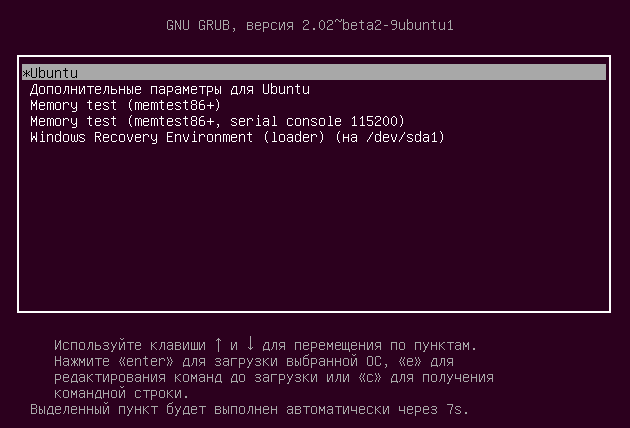Pick the memtest86+ serial console 115200 entry
Screen dimensions: 630x428
pyautogui.click(x=217, y=121)
